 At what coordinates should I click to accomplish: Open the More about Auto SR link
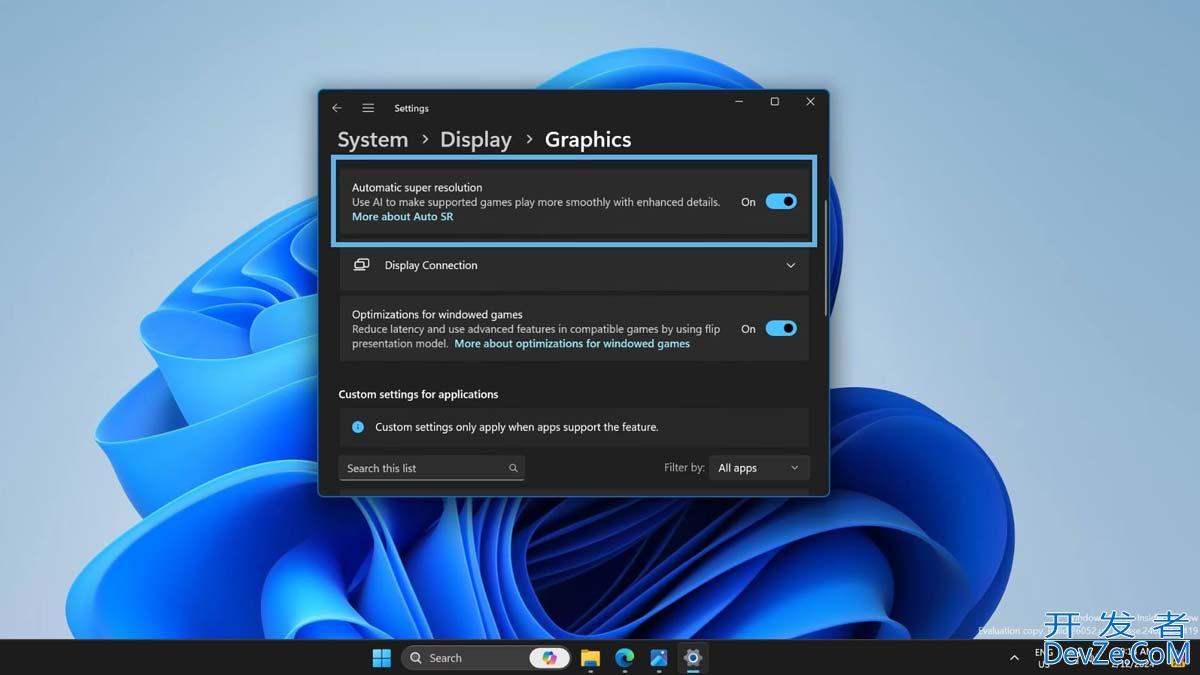[402, 217]
